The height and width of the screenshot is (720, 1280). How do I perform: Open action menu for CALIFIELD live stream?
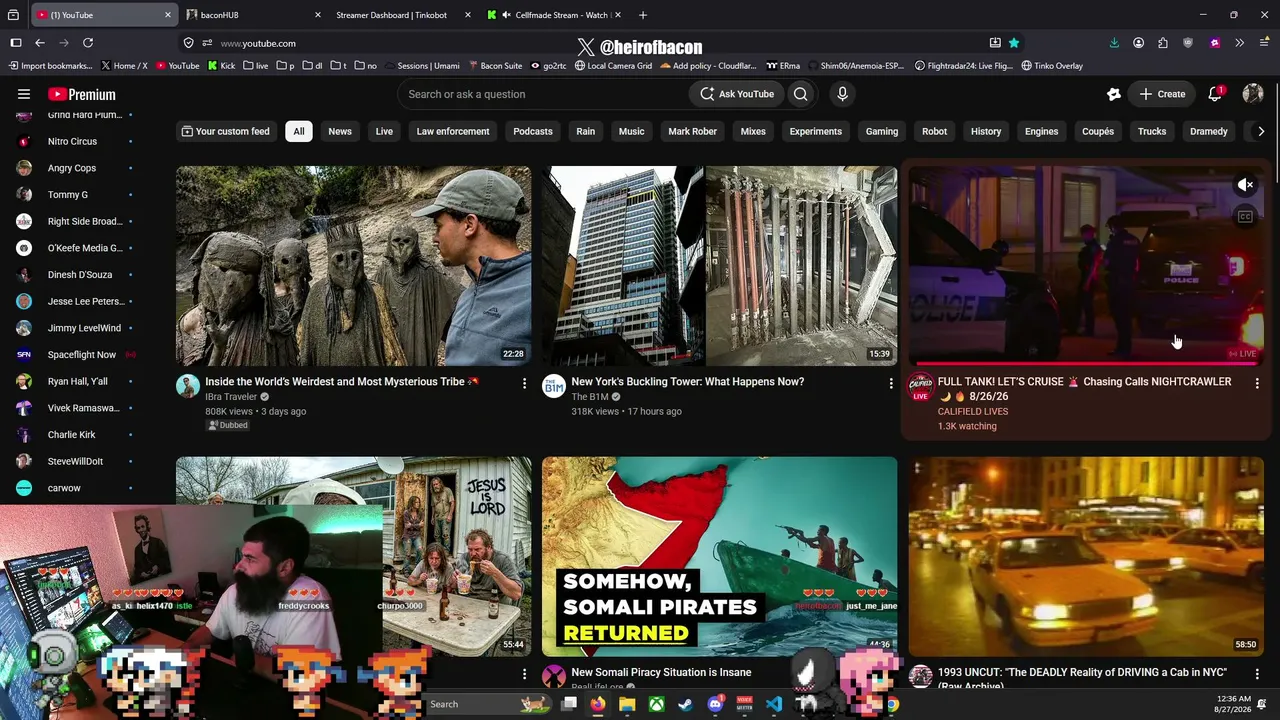[x=1257, y=383]
